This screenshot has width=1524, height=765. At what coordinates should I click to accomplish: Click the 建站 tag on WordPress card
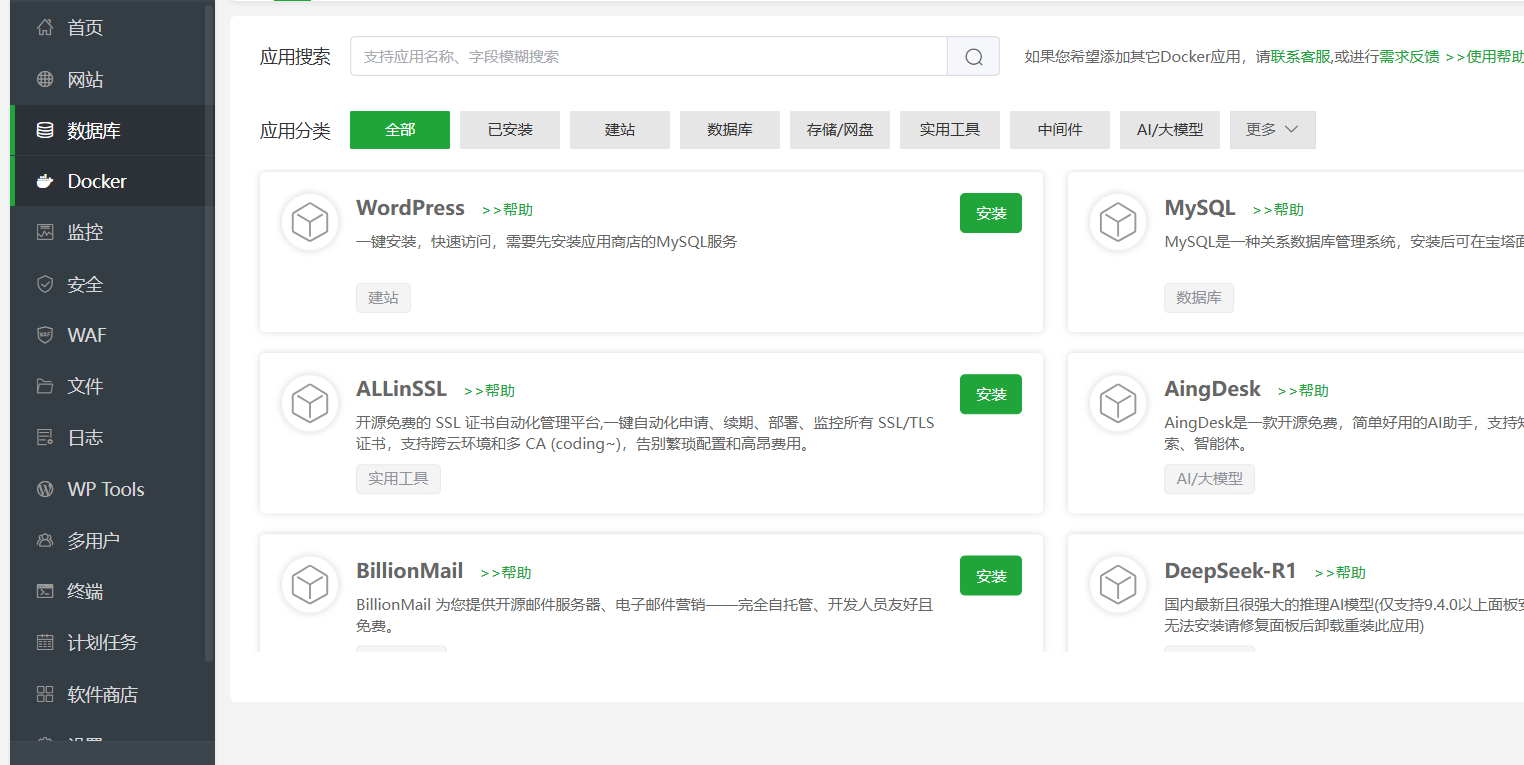pos(383,298)
